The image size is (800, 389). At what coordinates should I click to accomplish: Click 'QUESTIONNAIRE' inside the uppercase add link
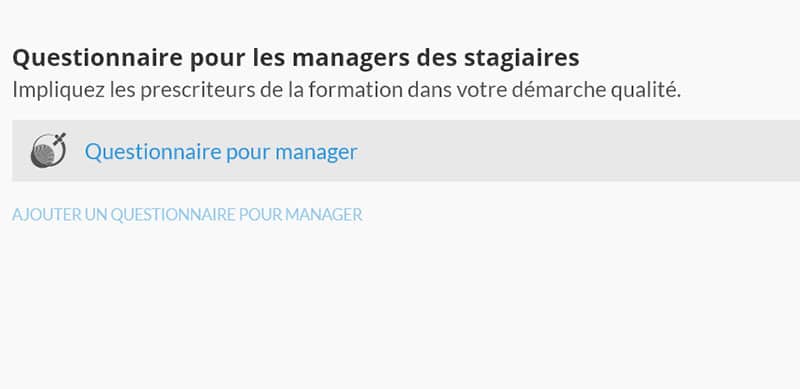pos(173,214)
